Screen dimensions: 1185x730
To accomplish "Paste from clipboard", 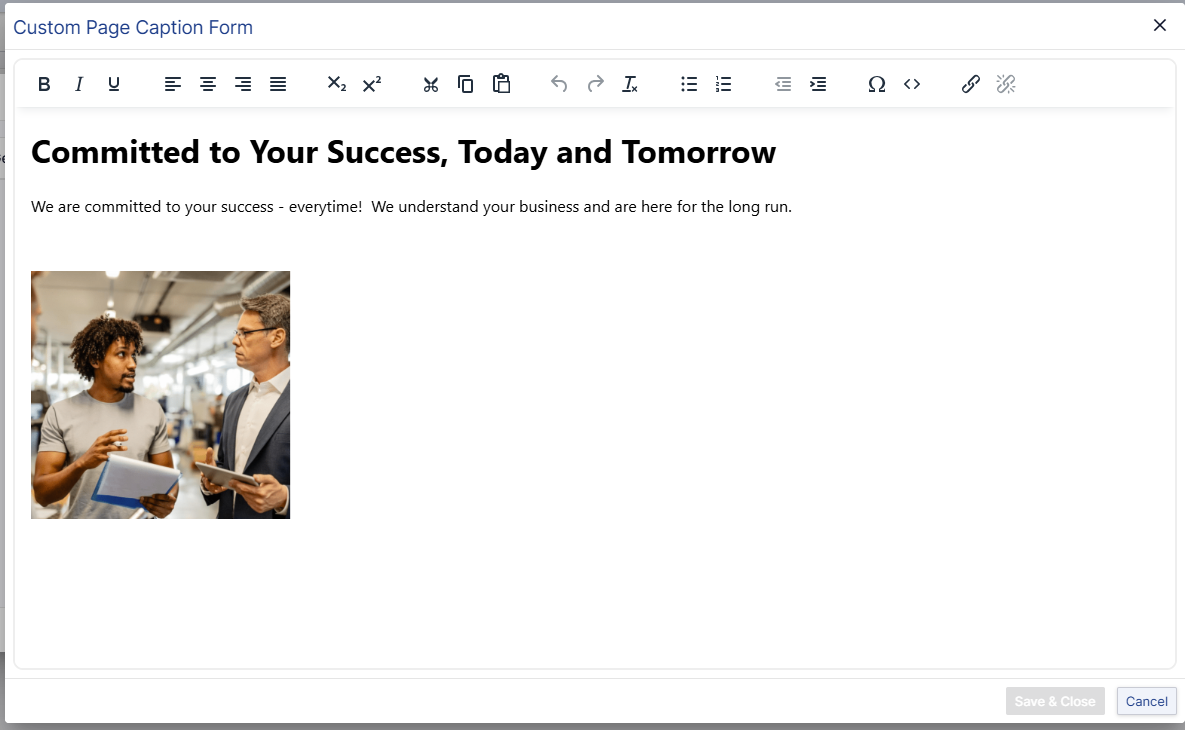I will 501,84.
